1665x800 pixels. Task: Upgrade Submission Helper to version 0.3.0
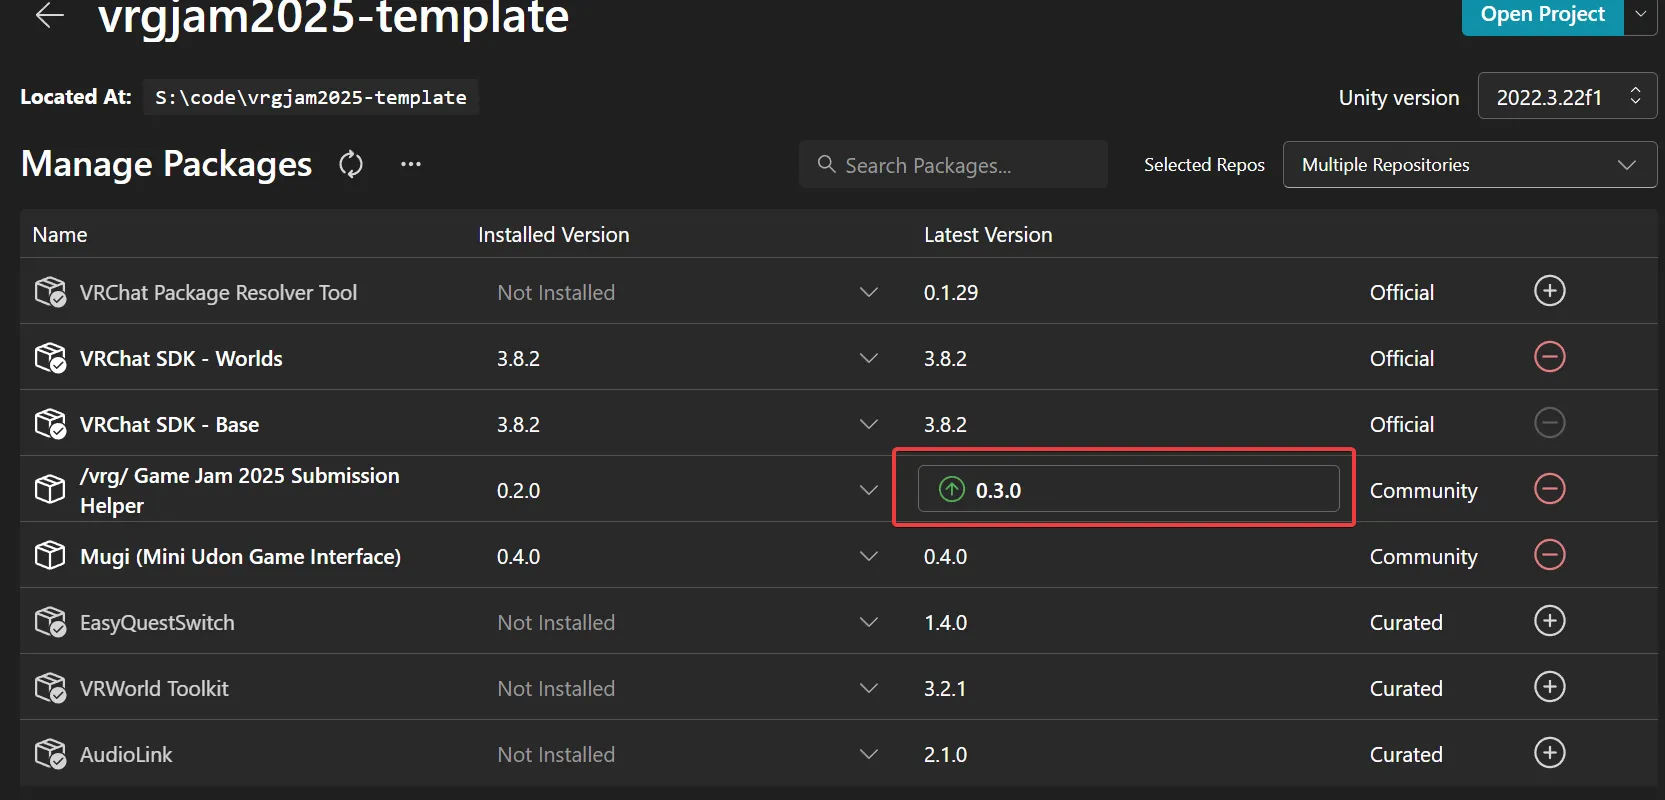coord(1128,489)
